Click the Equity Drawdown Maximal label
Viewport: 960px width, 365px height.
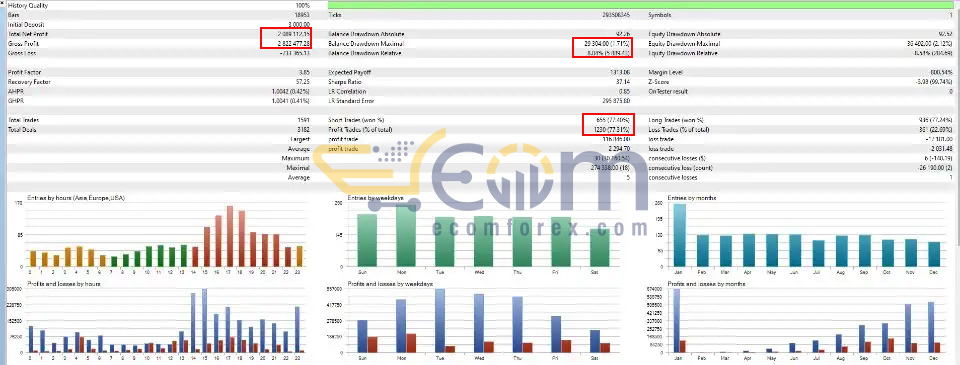pos(684,44)
